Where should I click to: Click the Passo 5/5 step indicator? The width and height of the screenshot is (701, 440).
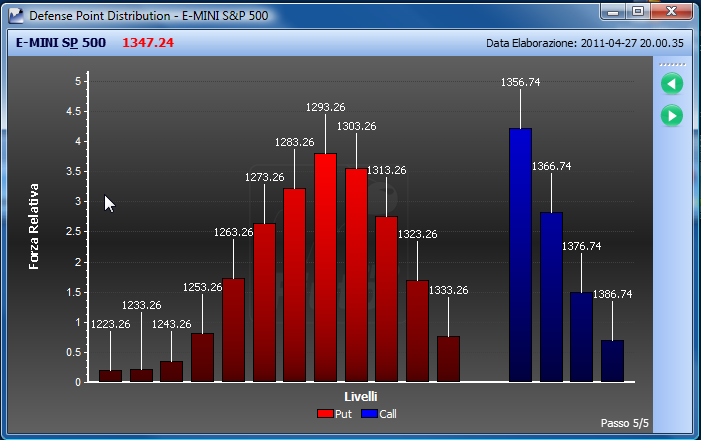pos(625,423)
